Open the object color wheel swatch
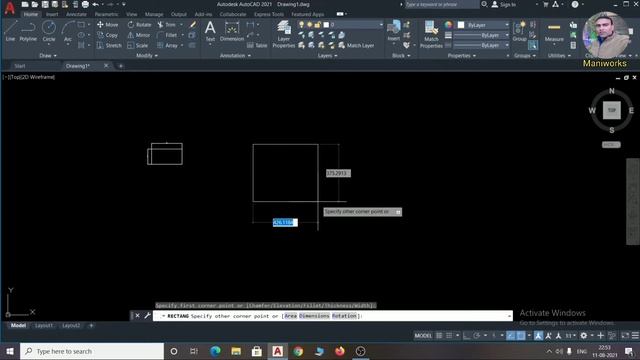Image resolution: width=640 pixels, height=360 pixels. 449,25
